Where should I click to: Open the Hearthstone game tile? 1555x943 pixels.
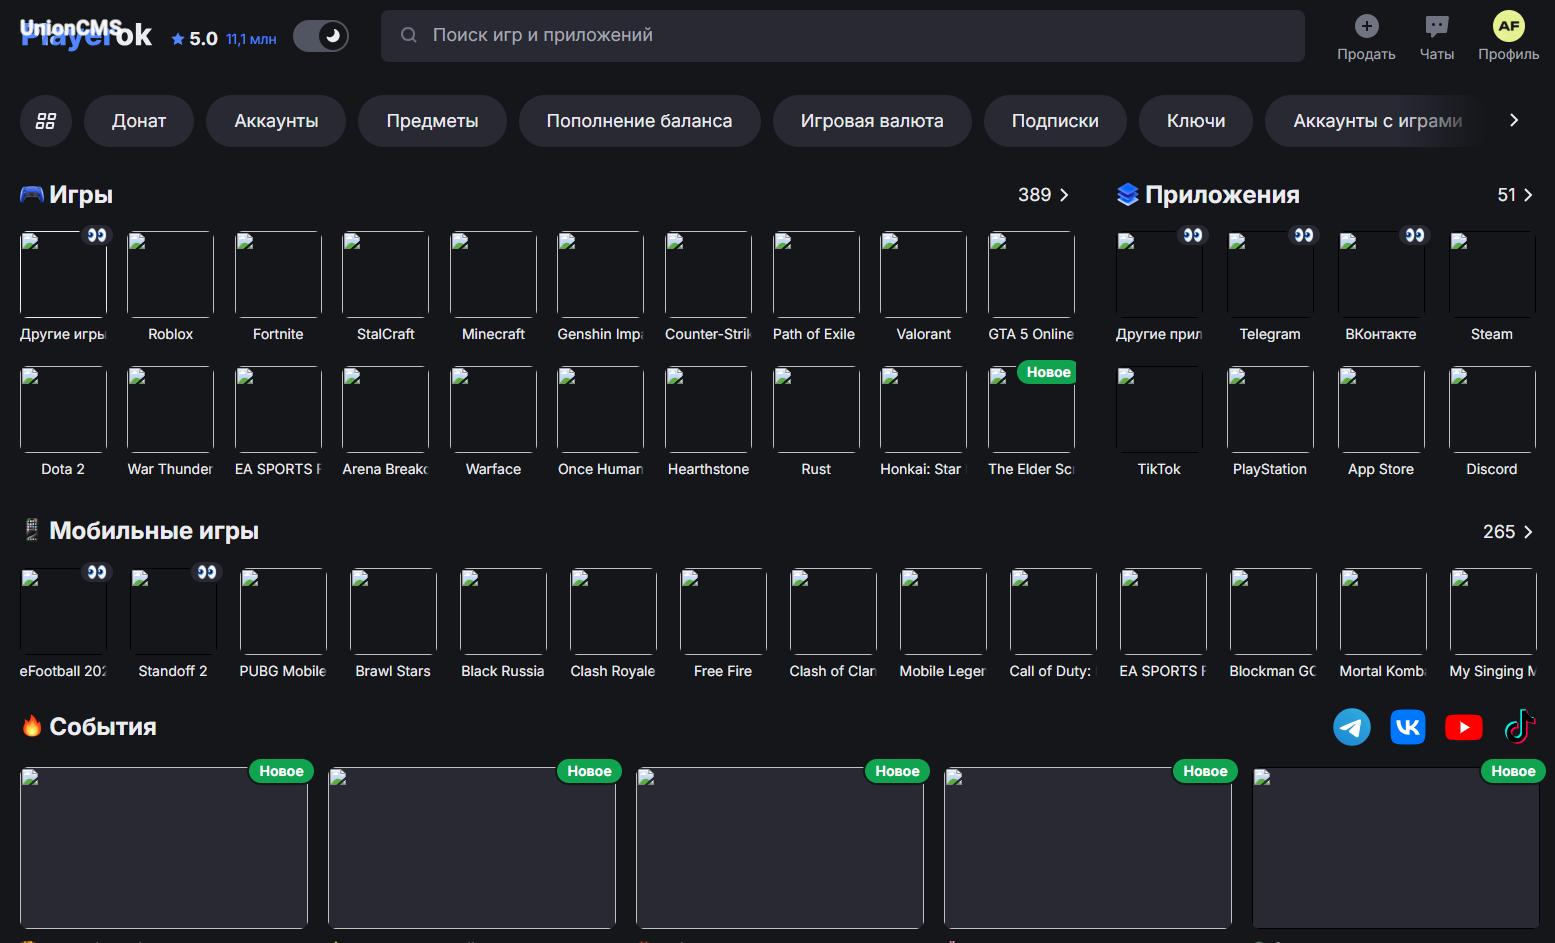[708, 423]
